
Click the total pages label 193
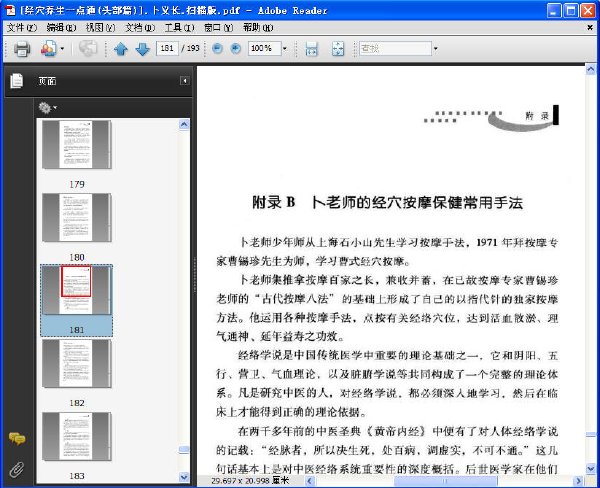[193, 48]
